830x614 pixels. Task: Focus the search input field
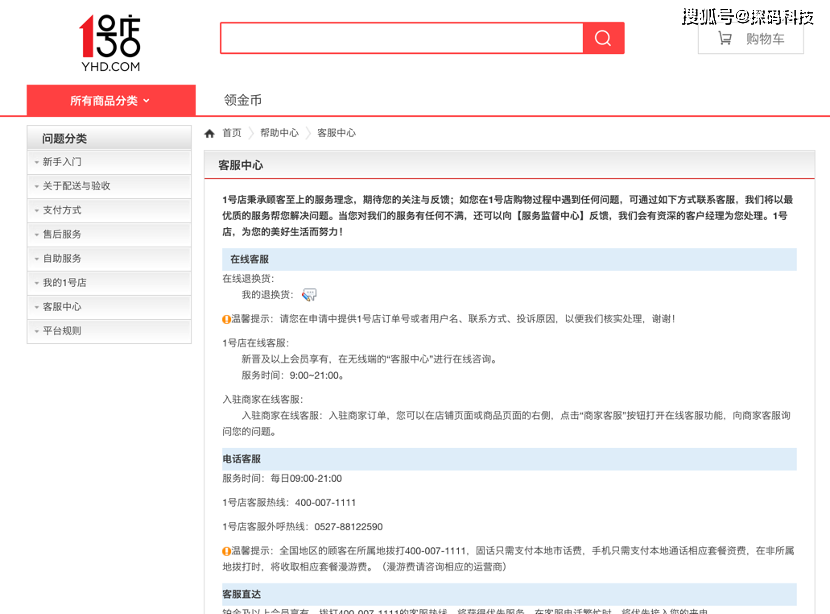pyautogui.click(x=402, y=38)
